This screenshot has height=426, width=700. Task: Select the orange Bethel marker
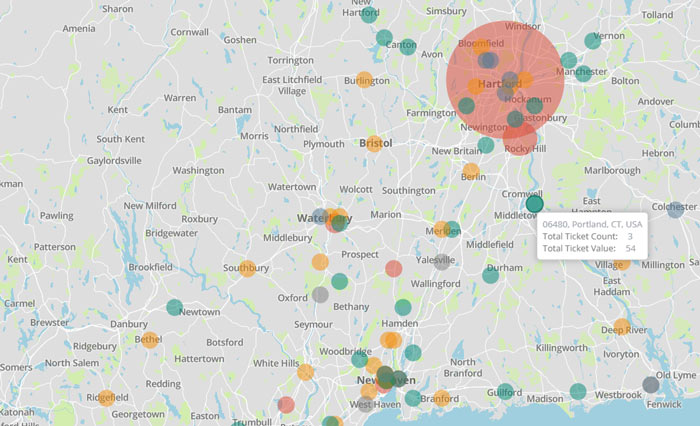coord(150,340)
